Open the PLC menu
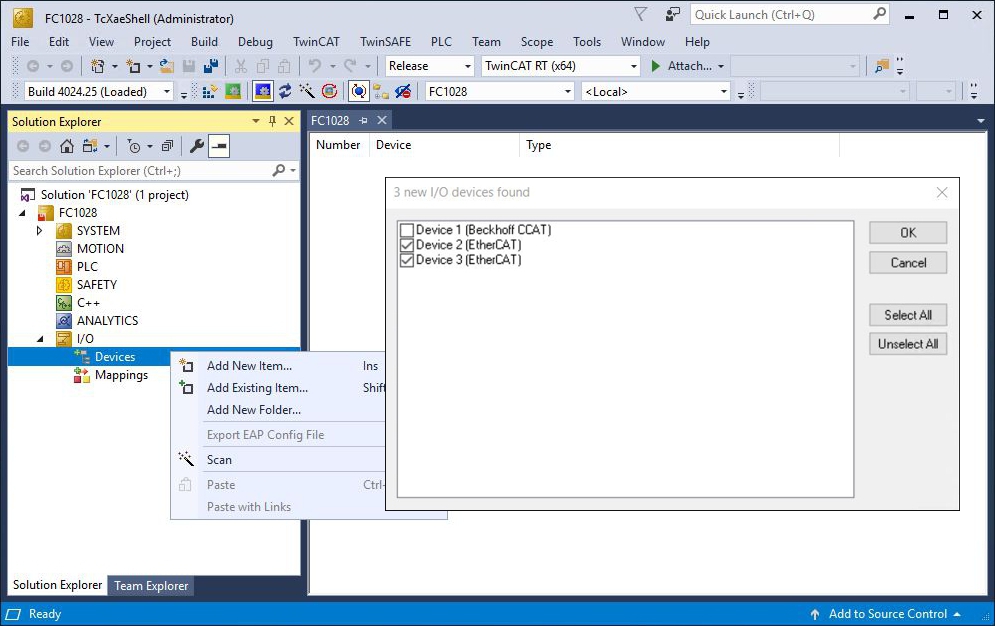 click(441, 42)
